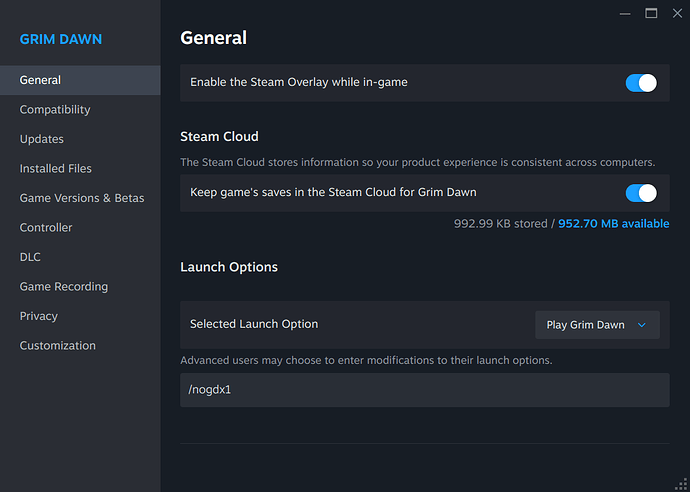
Task: Click the Steam Cloud heading
Action: tap(219, 136)
